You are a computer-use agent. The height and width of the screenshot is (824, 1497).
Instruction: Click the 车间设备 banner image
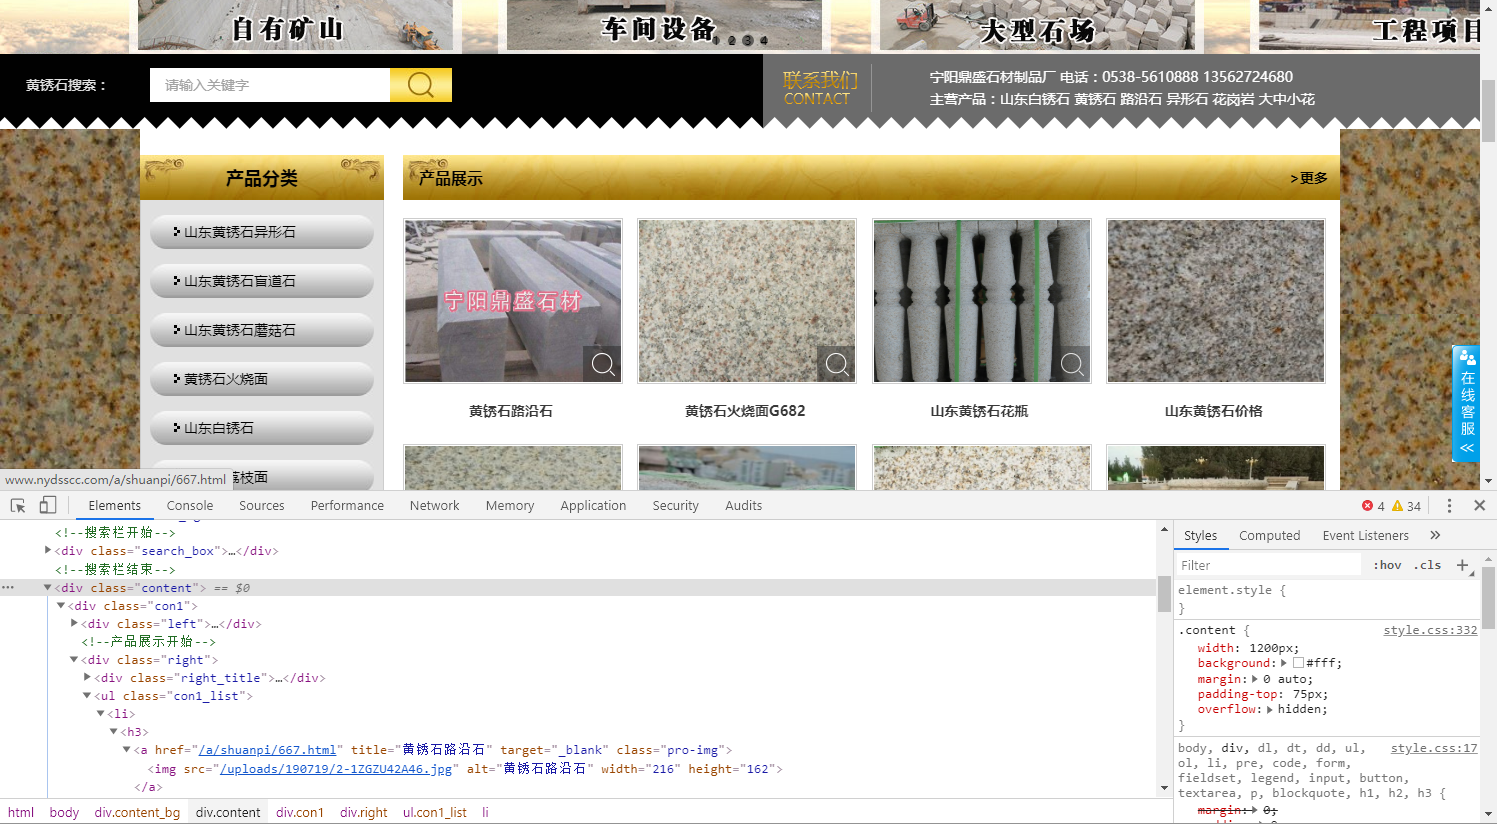664,25
